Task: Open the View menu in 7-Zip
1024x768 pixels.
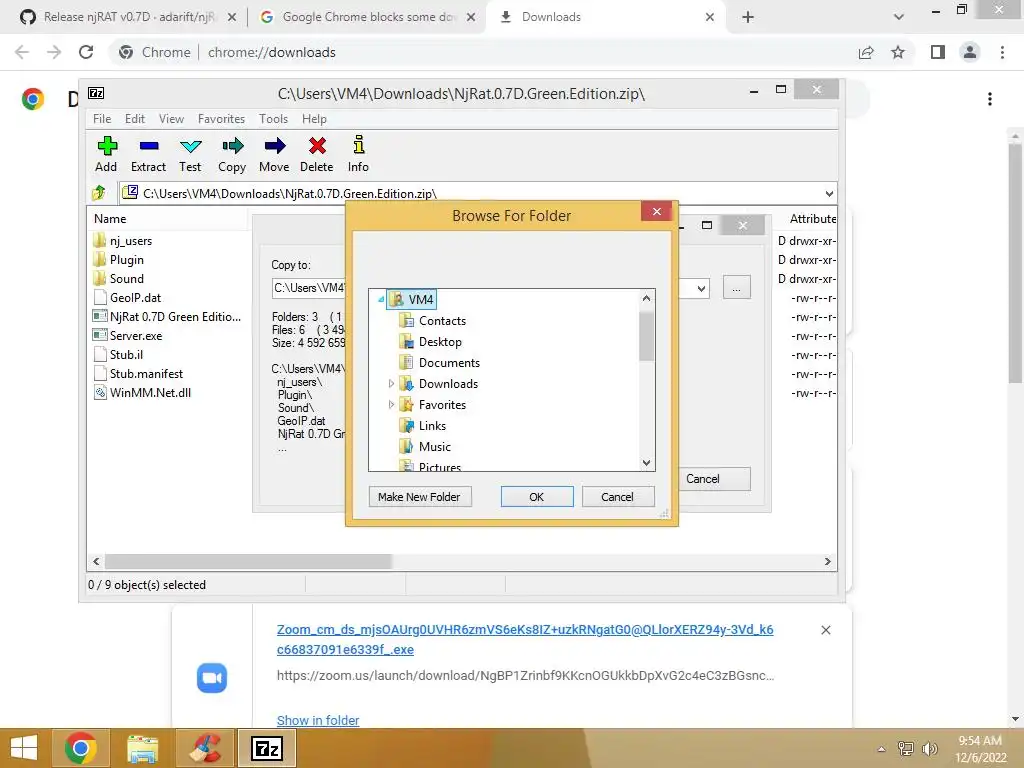Action: click(171, 119)
